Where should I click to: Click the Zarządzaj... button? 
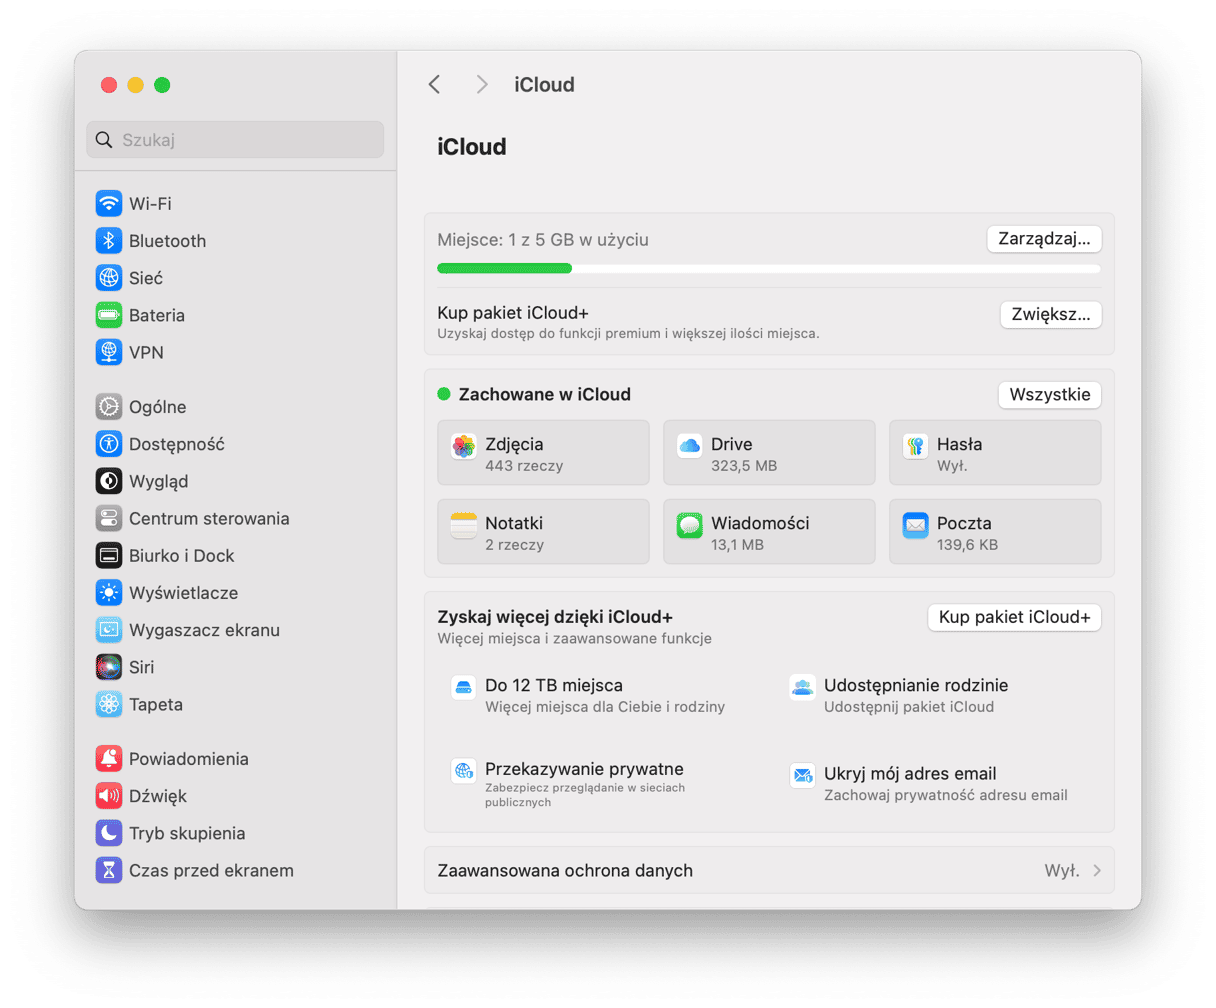(x=1044, y=239)
